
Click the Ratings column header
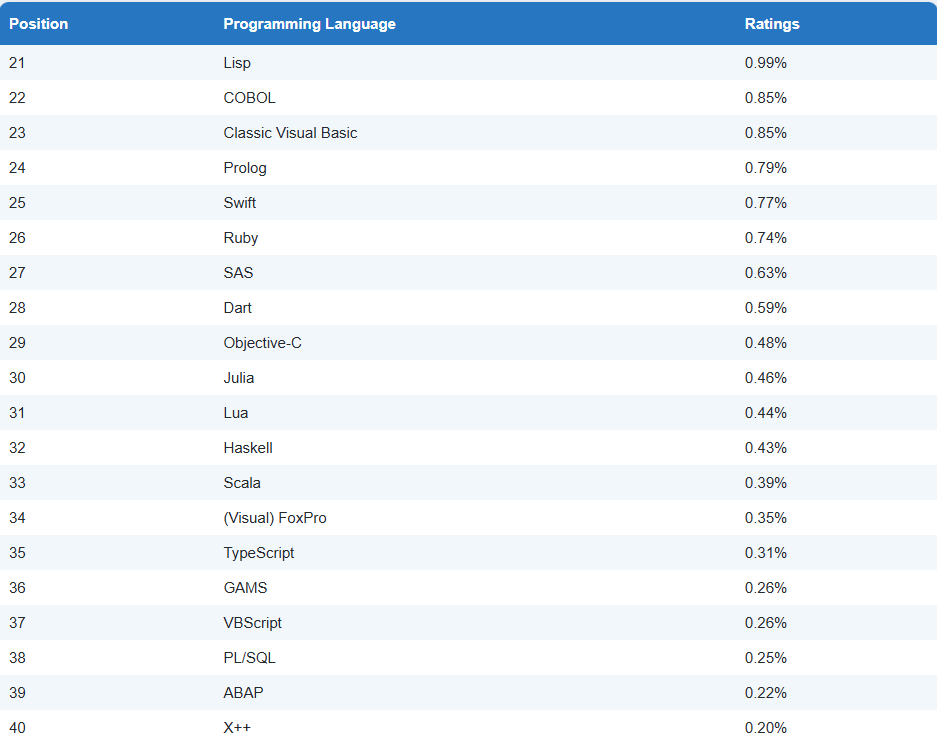tap(771, 24)
